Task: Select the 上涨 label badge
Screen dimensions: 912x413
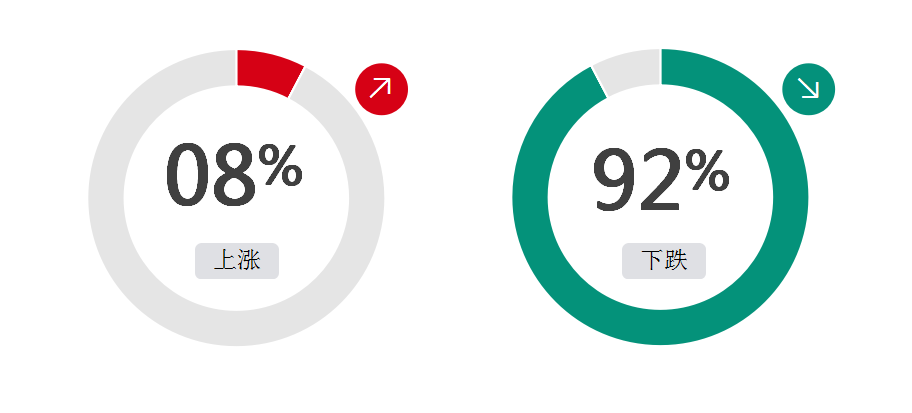Action: click(x=237, y=261)
